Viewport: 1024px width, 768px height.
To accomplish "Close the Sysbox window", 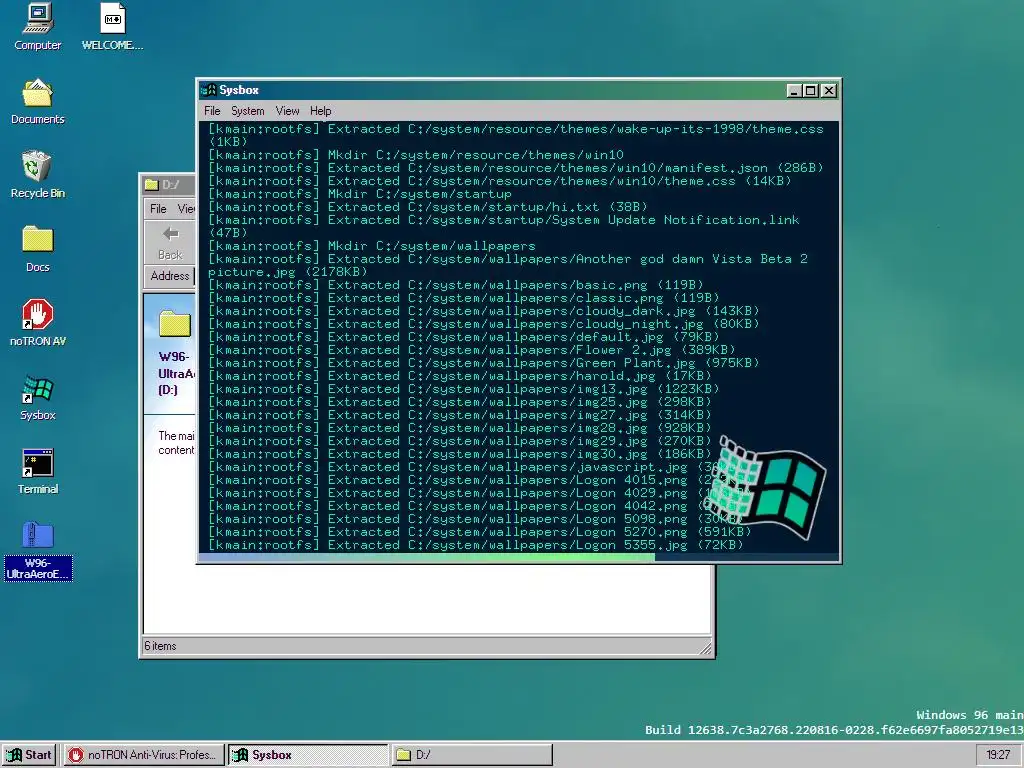I will (829, 91).
